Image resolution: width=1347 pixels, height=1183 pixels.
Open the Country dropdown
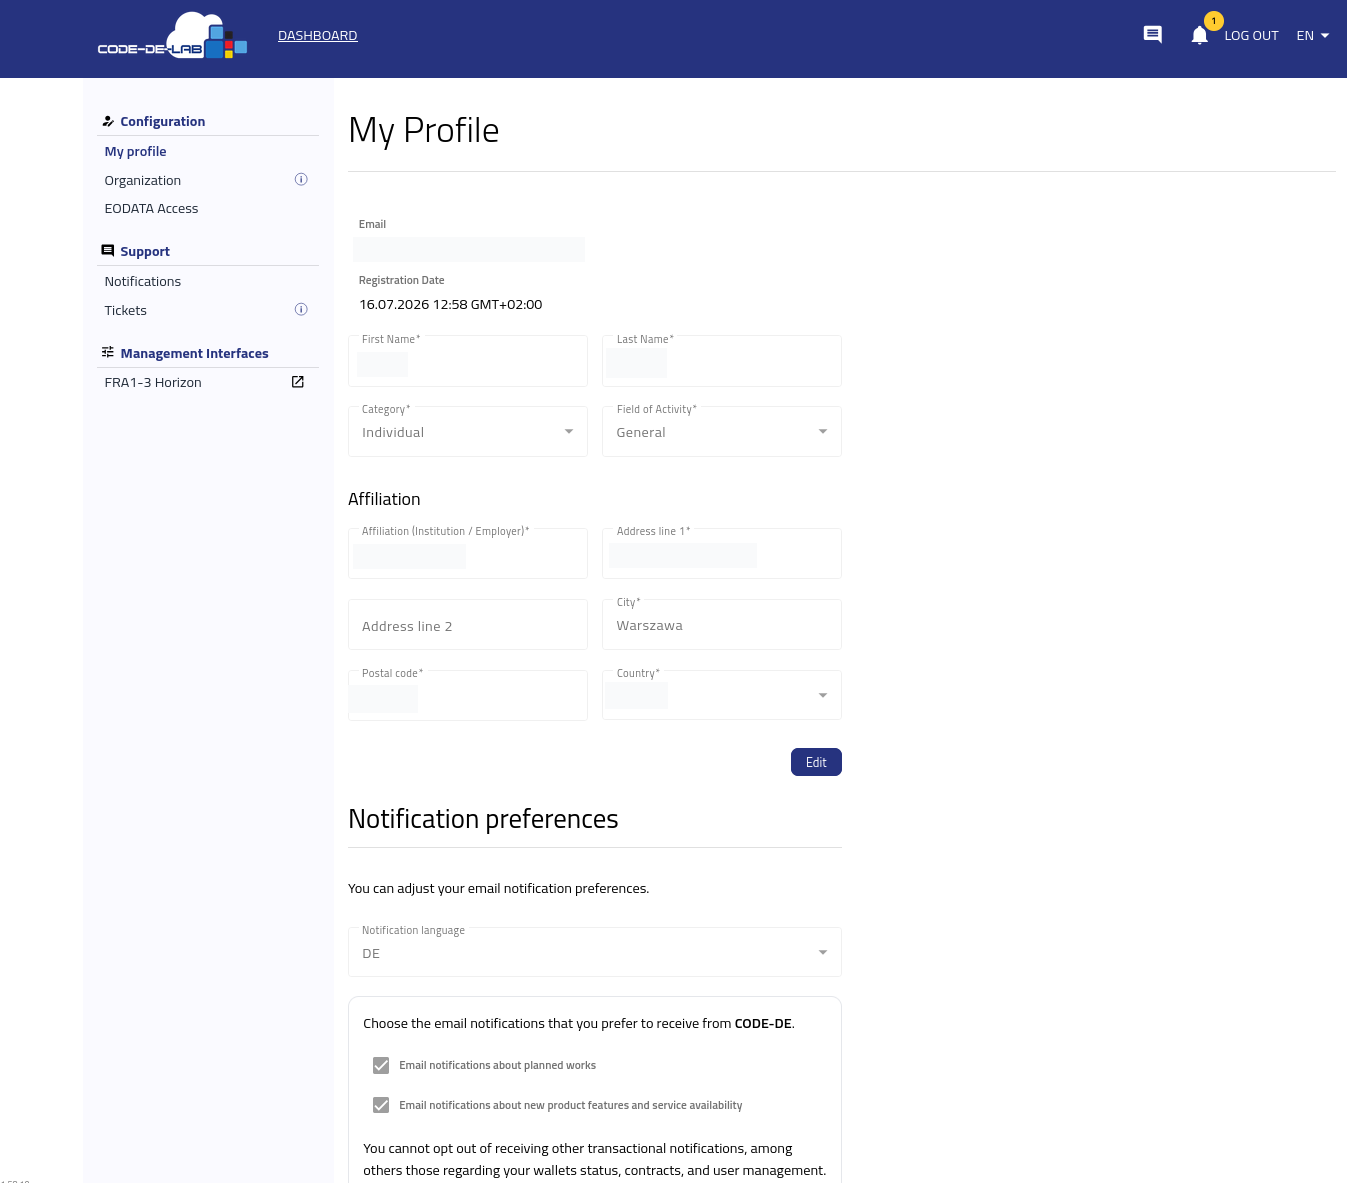[x=722, y=695]
